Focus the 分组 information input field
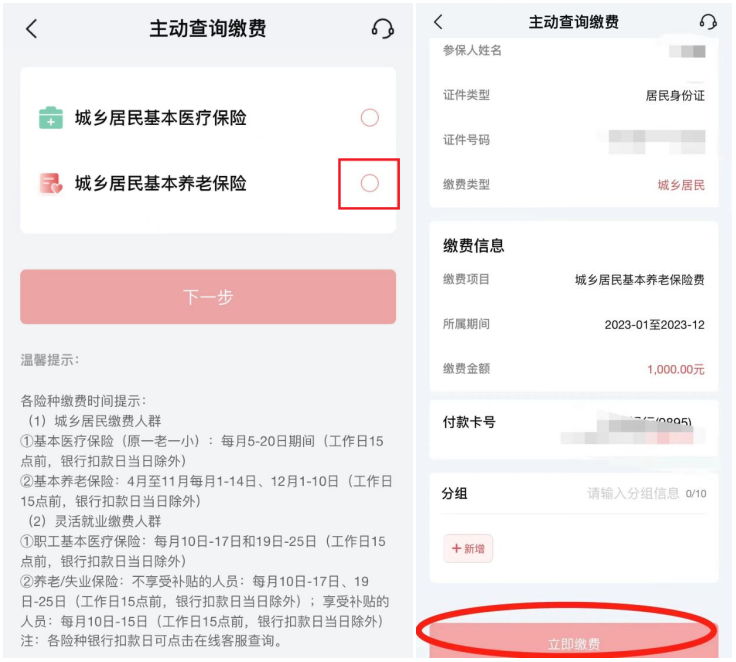 tap(632, 493)
